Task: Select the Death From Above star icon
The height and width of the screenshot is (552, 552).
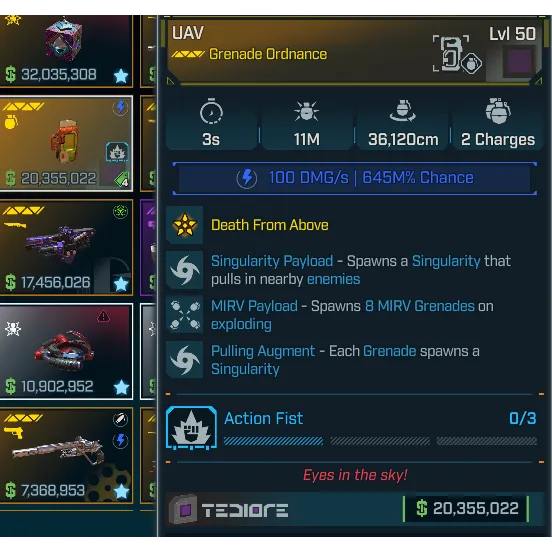Action: [184, 225]
